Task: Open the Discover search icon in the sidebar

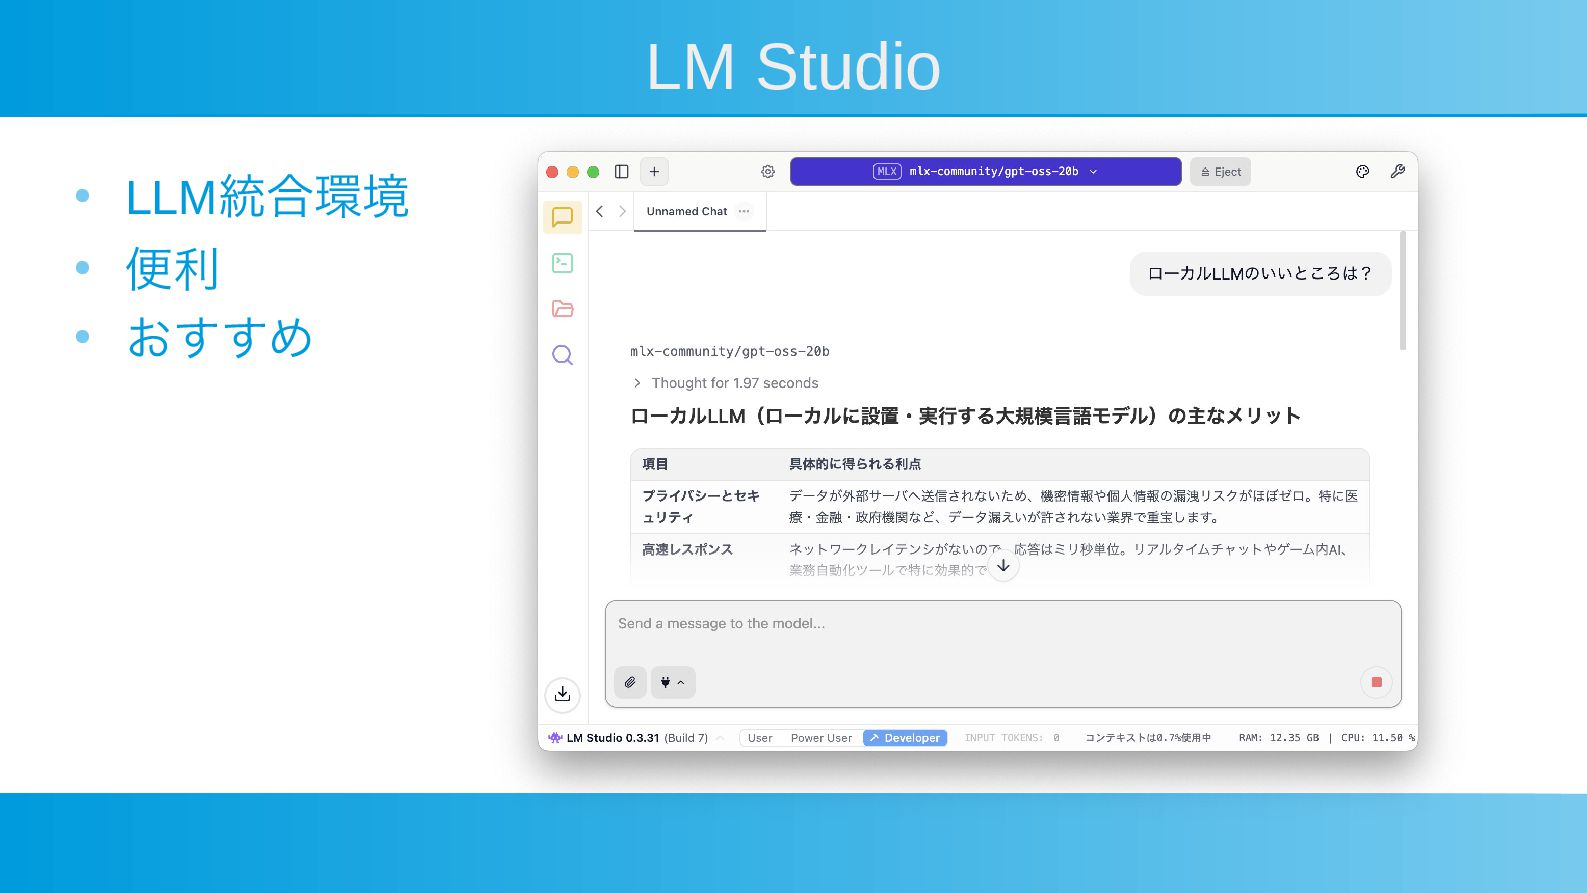Action: pos(562,355)
